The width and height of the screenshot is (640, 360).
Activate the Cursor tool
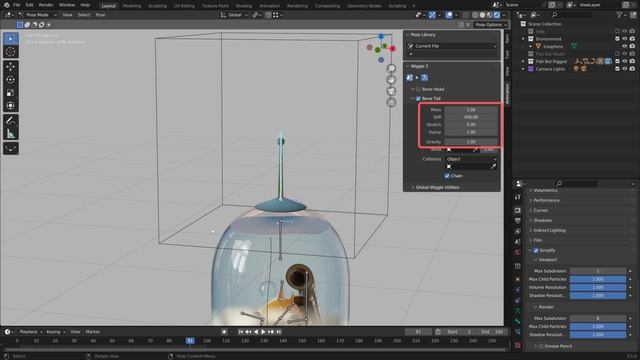(11, 52)
